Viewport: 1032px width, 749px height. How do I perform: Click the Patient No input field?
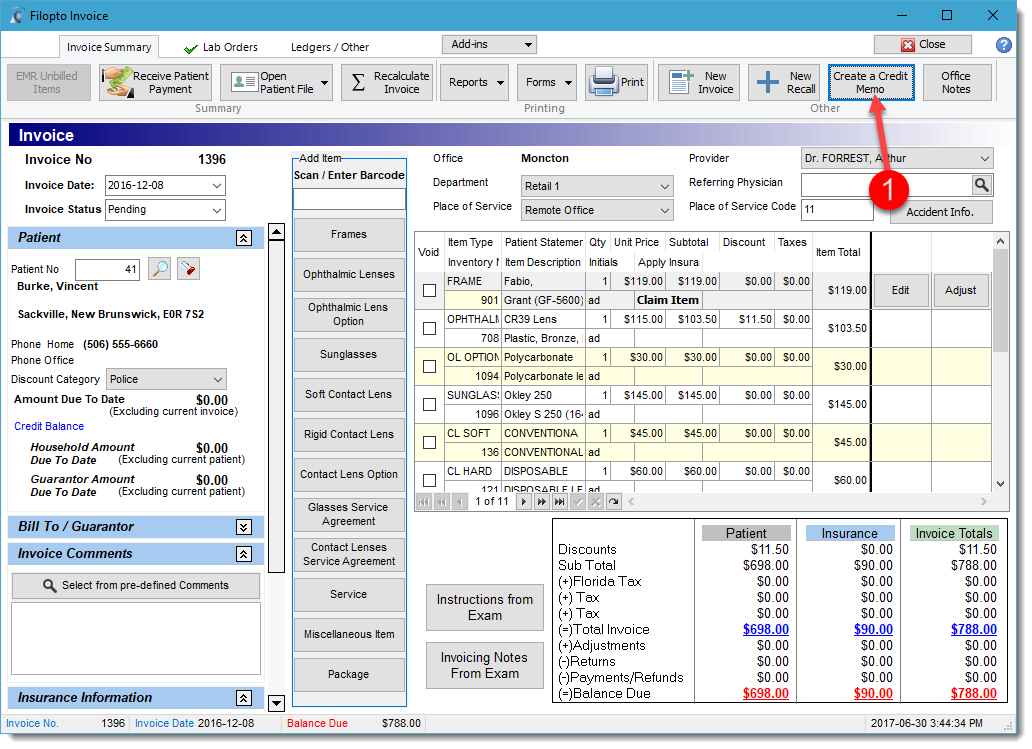pyautogui.click(x=107, y=269)
